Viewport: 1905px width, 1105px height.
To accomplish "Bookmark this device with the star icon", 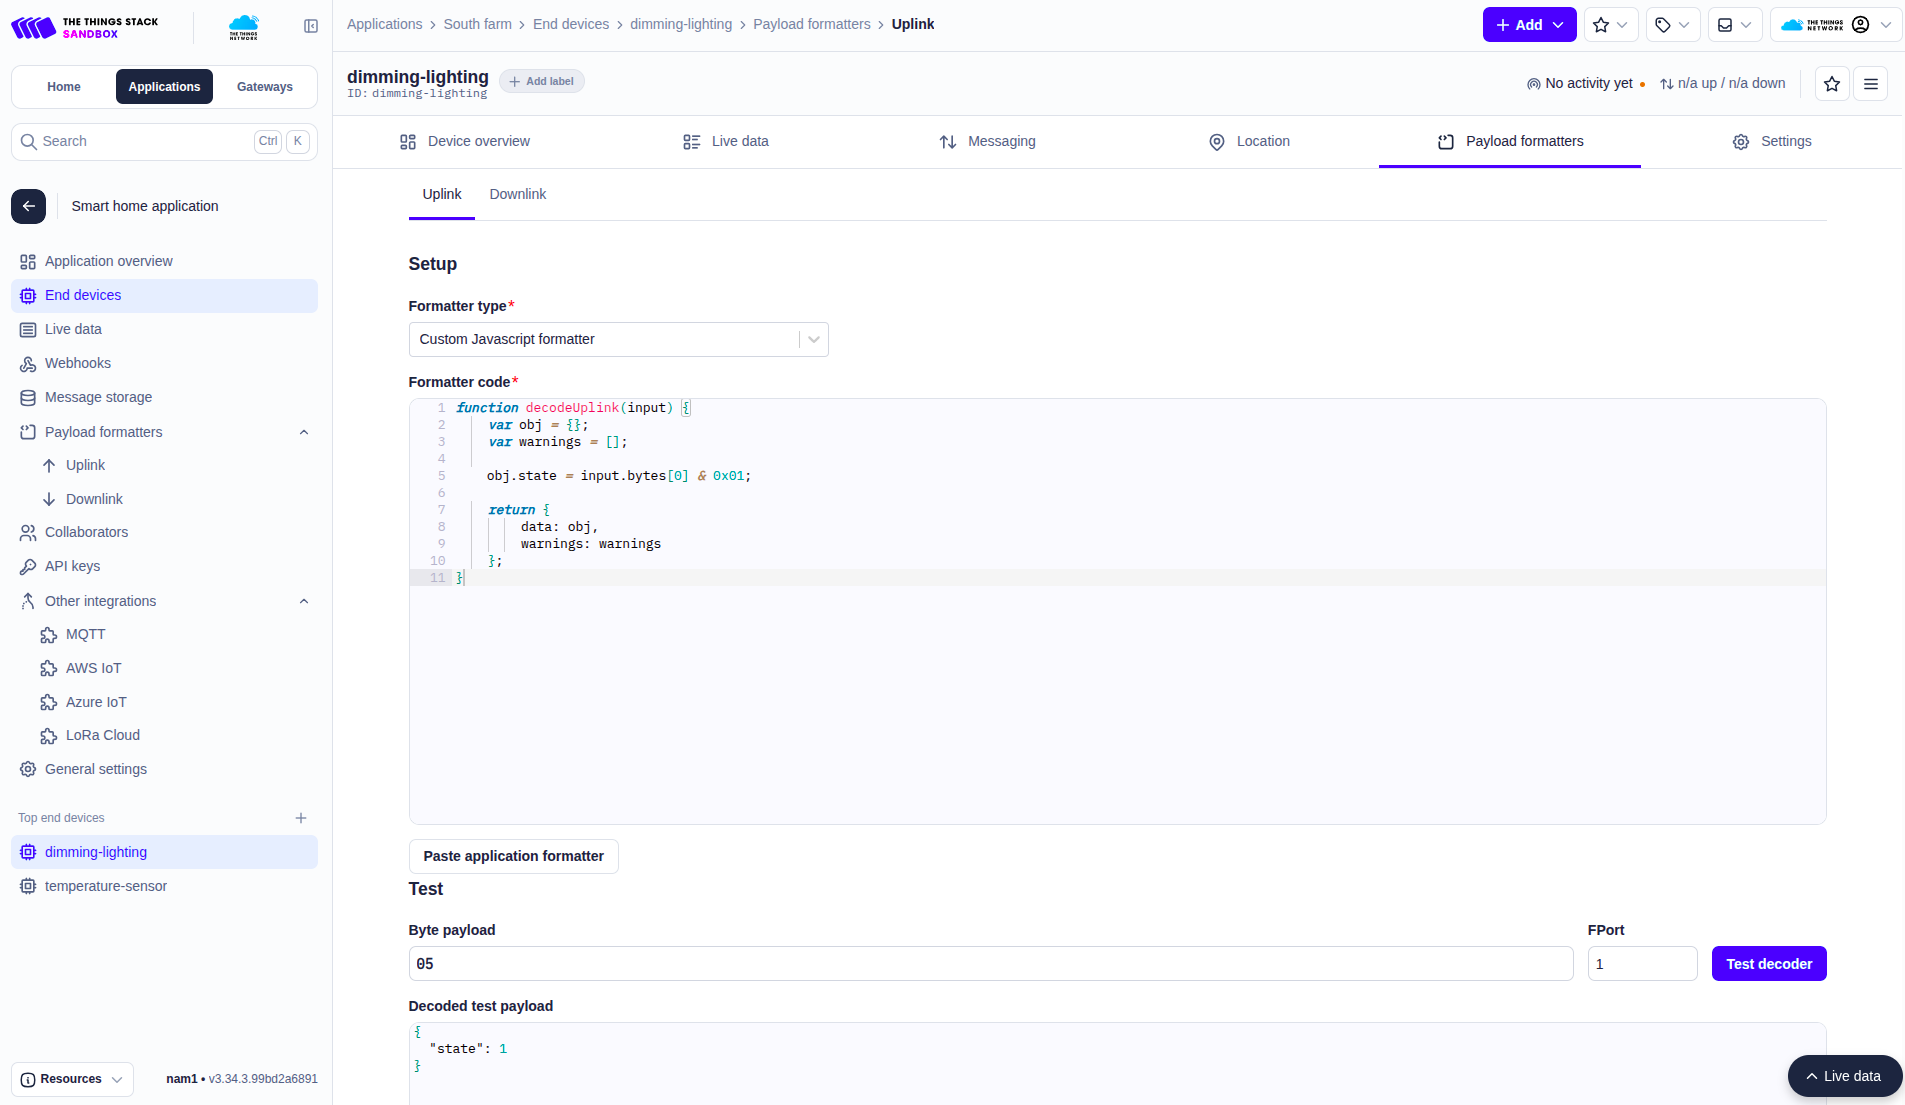I will point(1831,84).
